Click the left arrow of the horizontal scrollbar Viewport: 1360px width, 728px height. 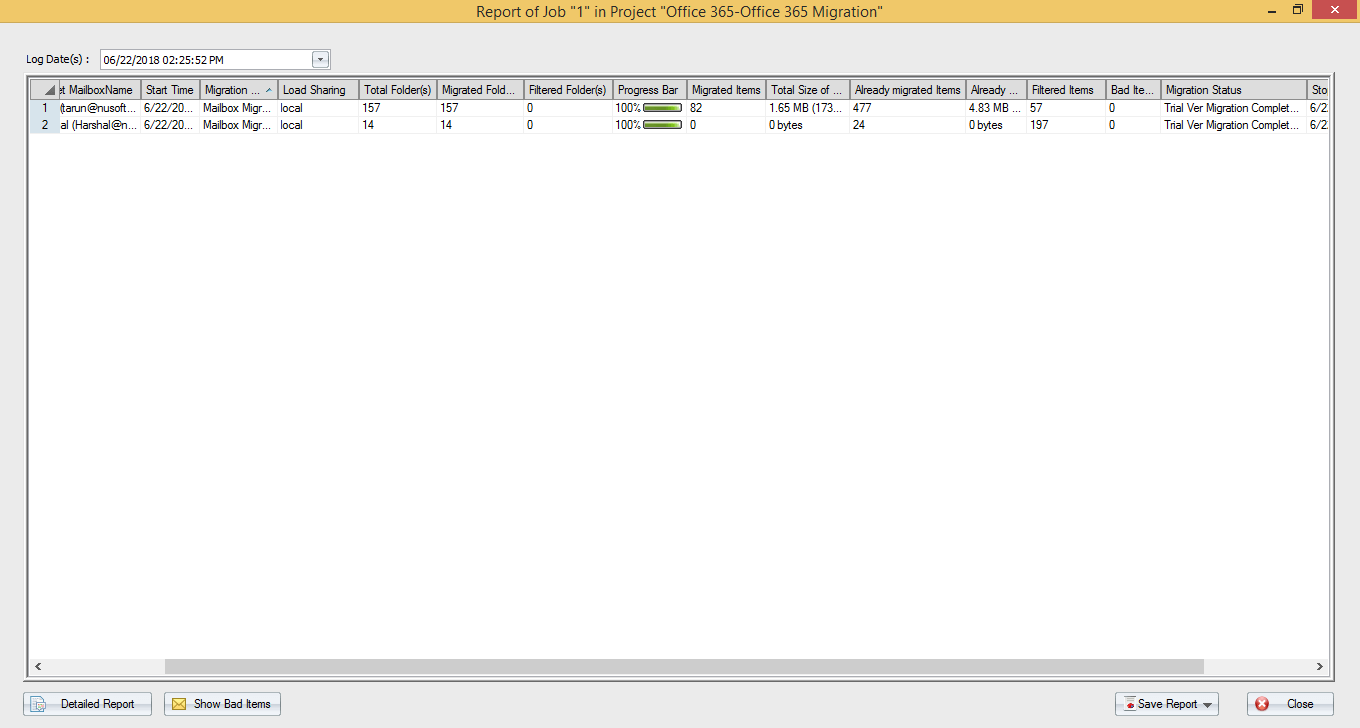[38, 666]
